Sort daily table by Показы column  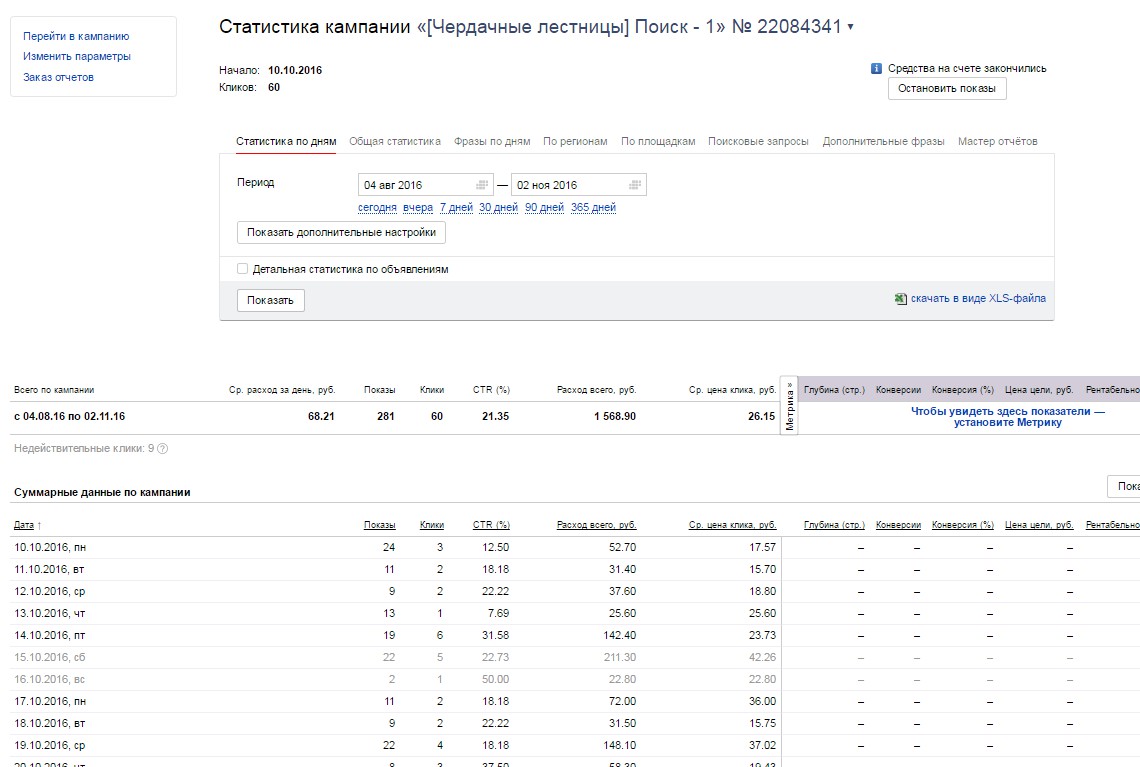click(380, 525)
